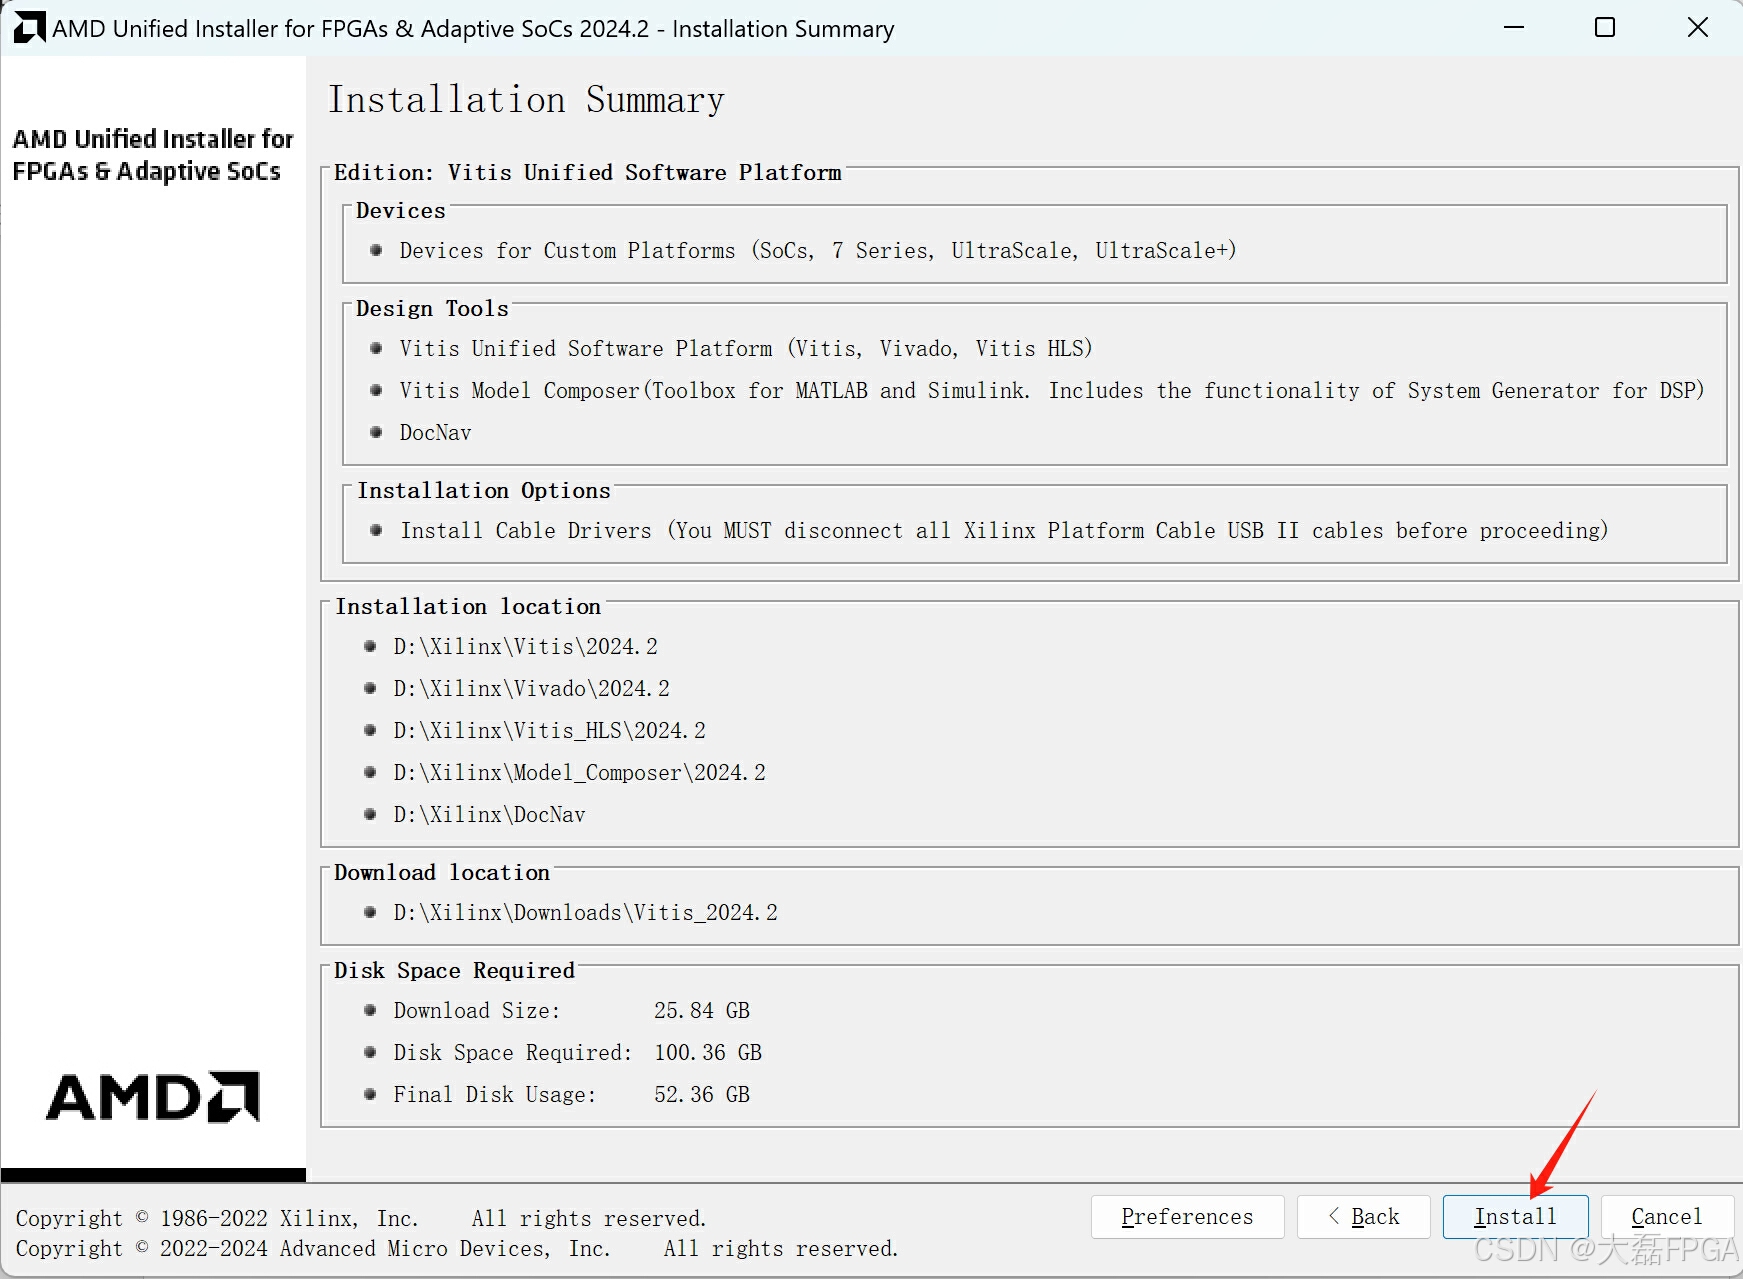Click the AMD logo in sidebar
Viewport: 1743px width, 1279px height.
[x=153, y=1097]
